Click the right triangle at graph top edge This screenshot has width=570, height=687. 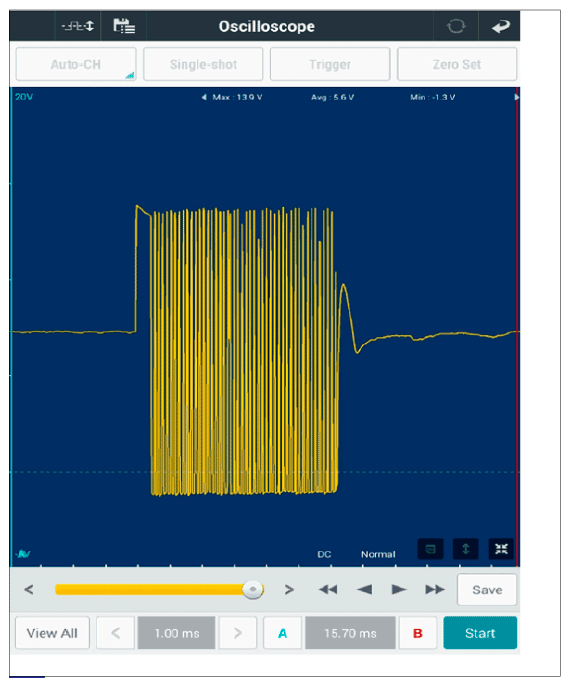(x=516, y=97)
